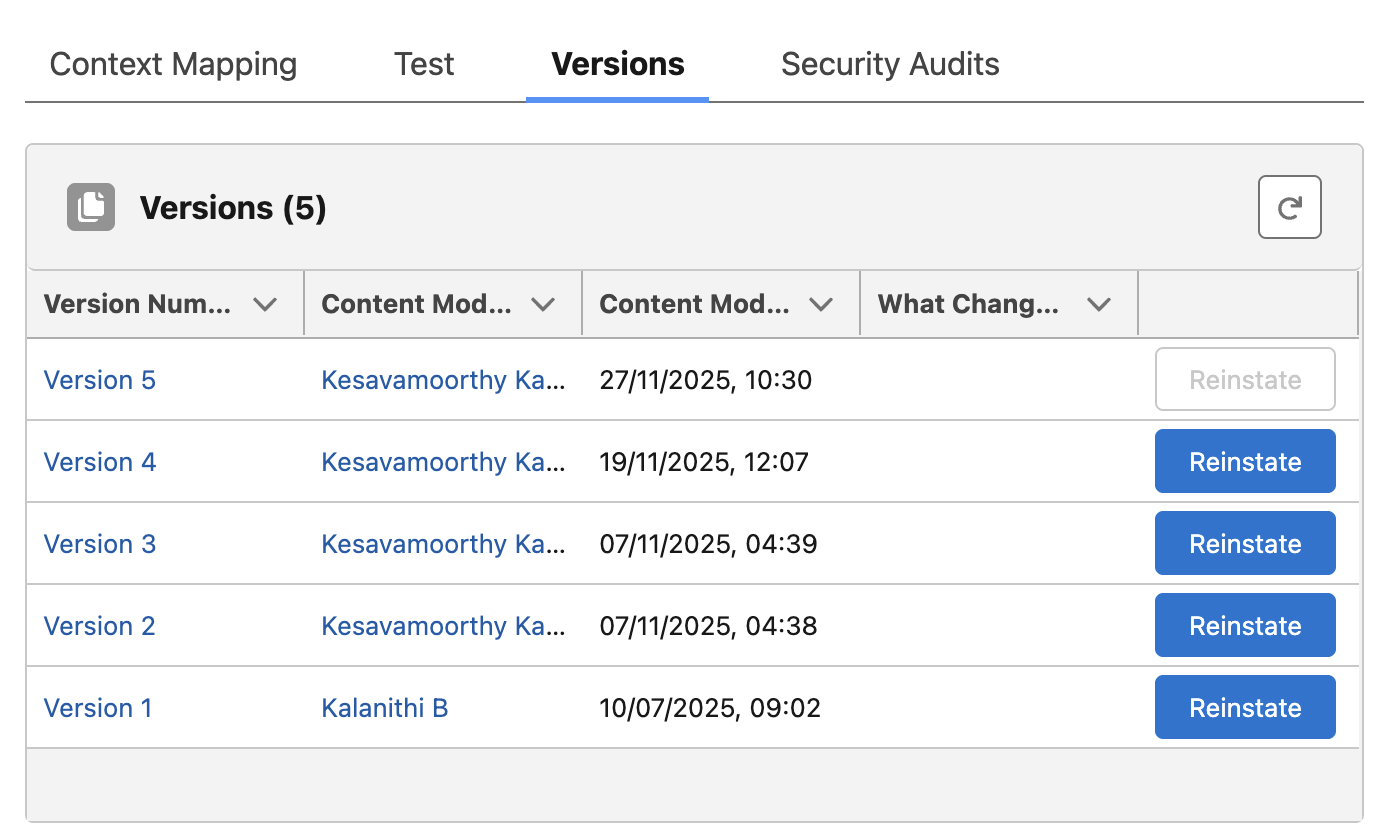Open the Version 5 link

pos(100,380)
